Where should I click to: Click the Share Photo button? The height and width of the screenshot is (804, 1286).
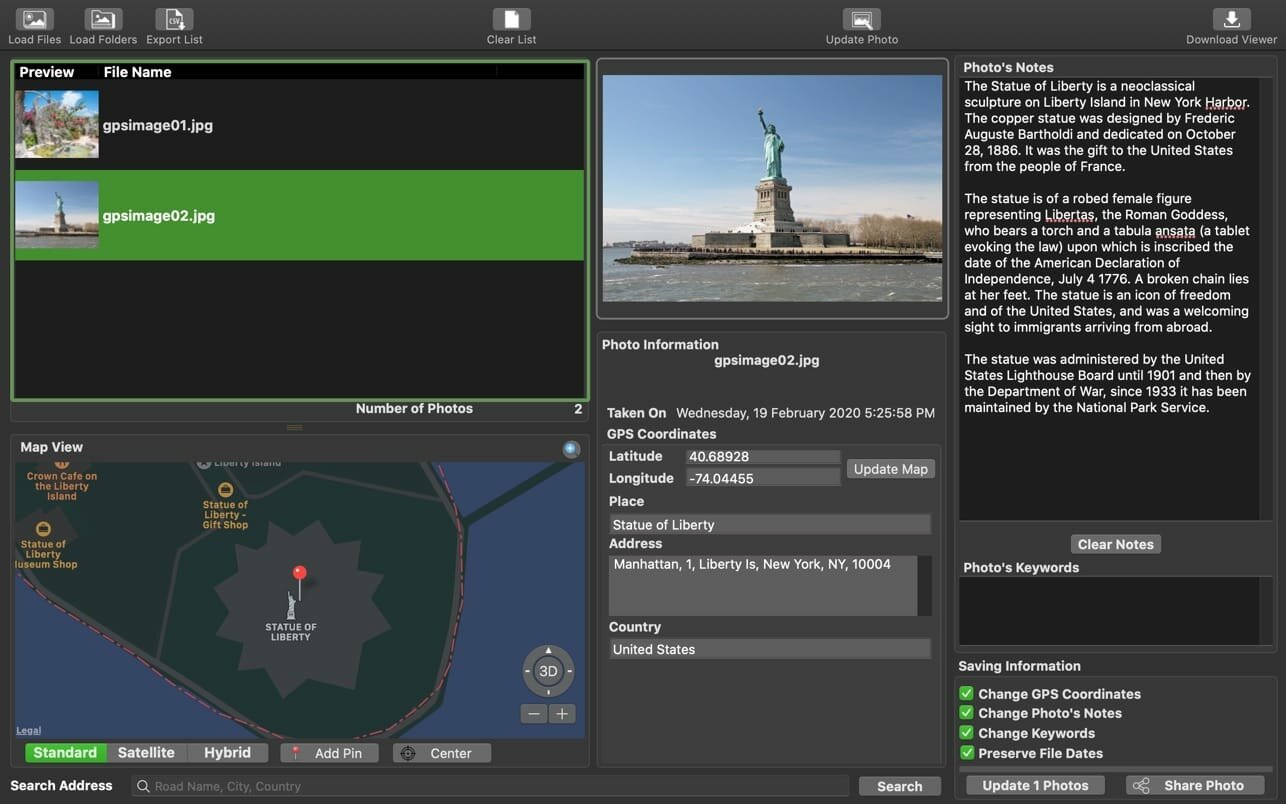pyautogui.click(x=1191, y=786)
